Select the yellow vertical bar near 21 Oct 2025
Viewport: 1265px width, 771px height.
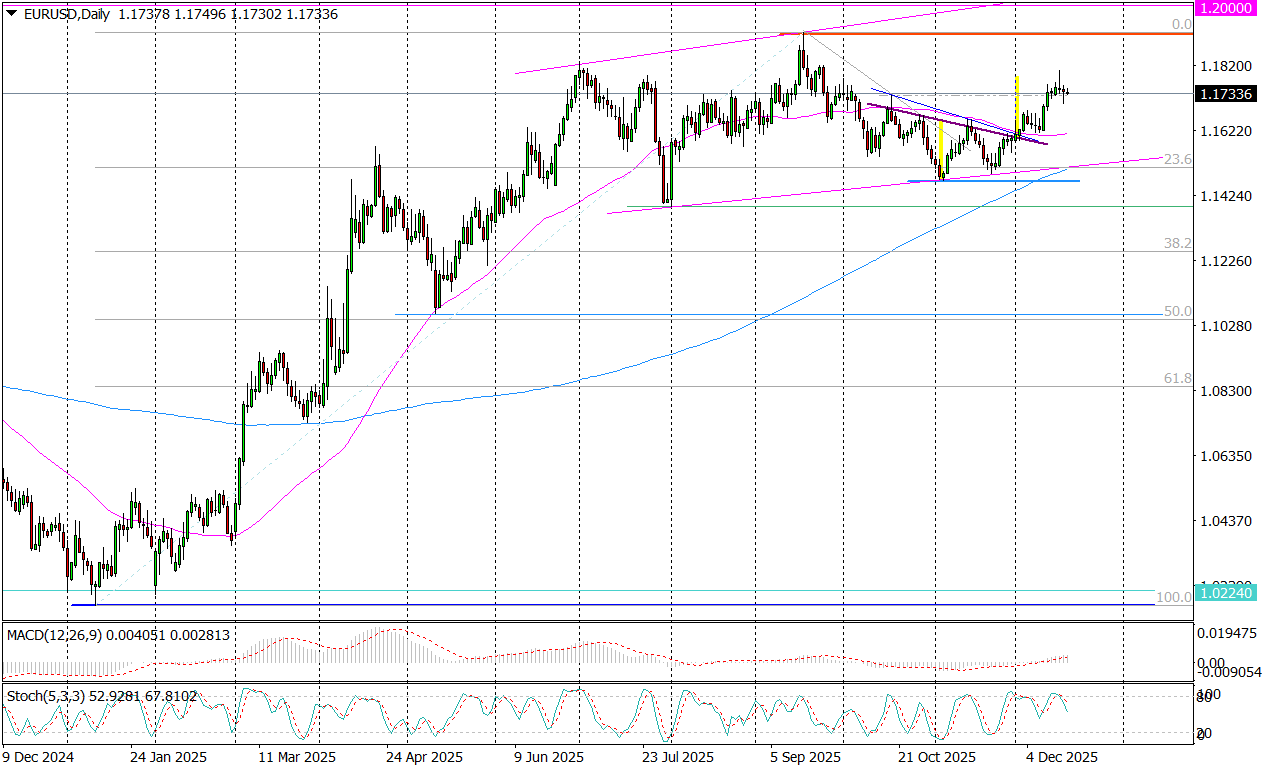point(941,150)
